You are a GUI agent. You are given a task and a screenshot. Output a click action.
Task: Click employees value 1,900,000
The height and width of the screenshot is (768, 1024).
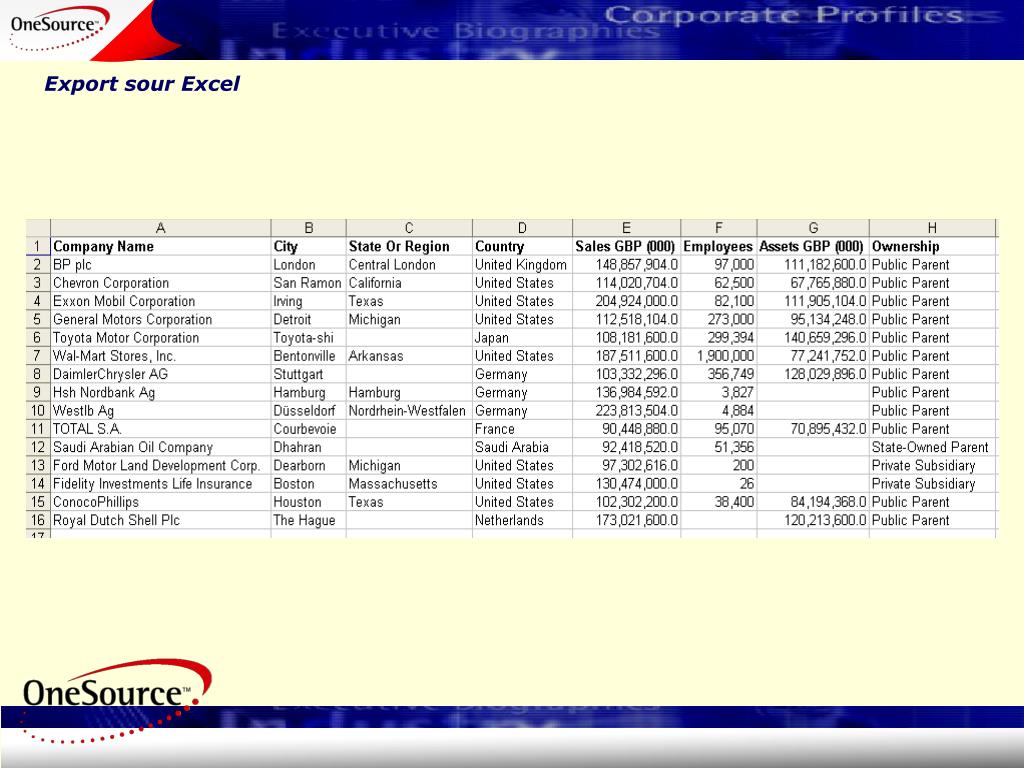(718, 356)
